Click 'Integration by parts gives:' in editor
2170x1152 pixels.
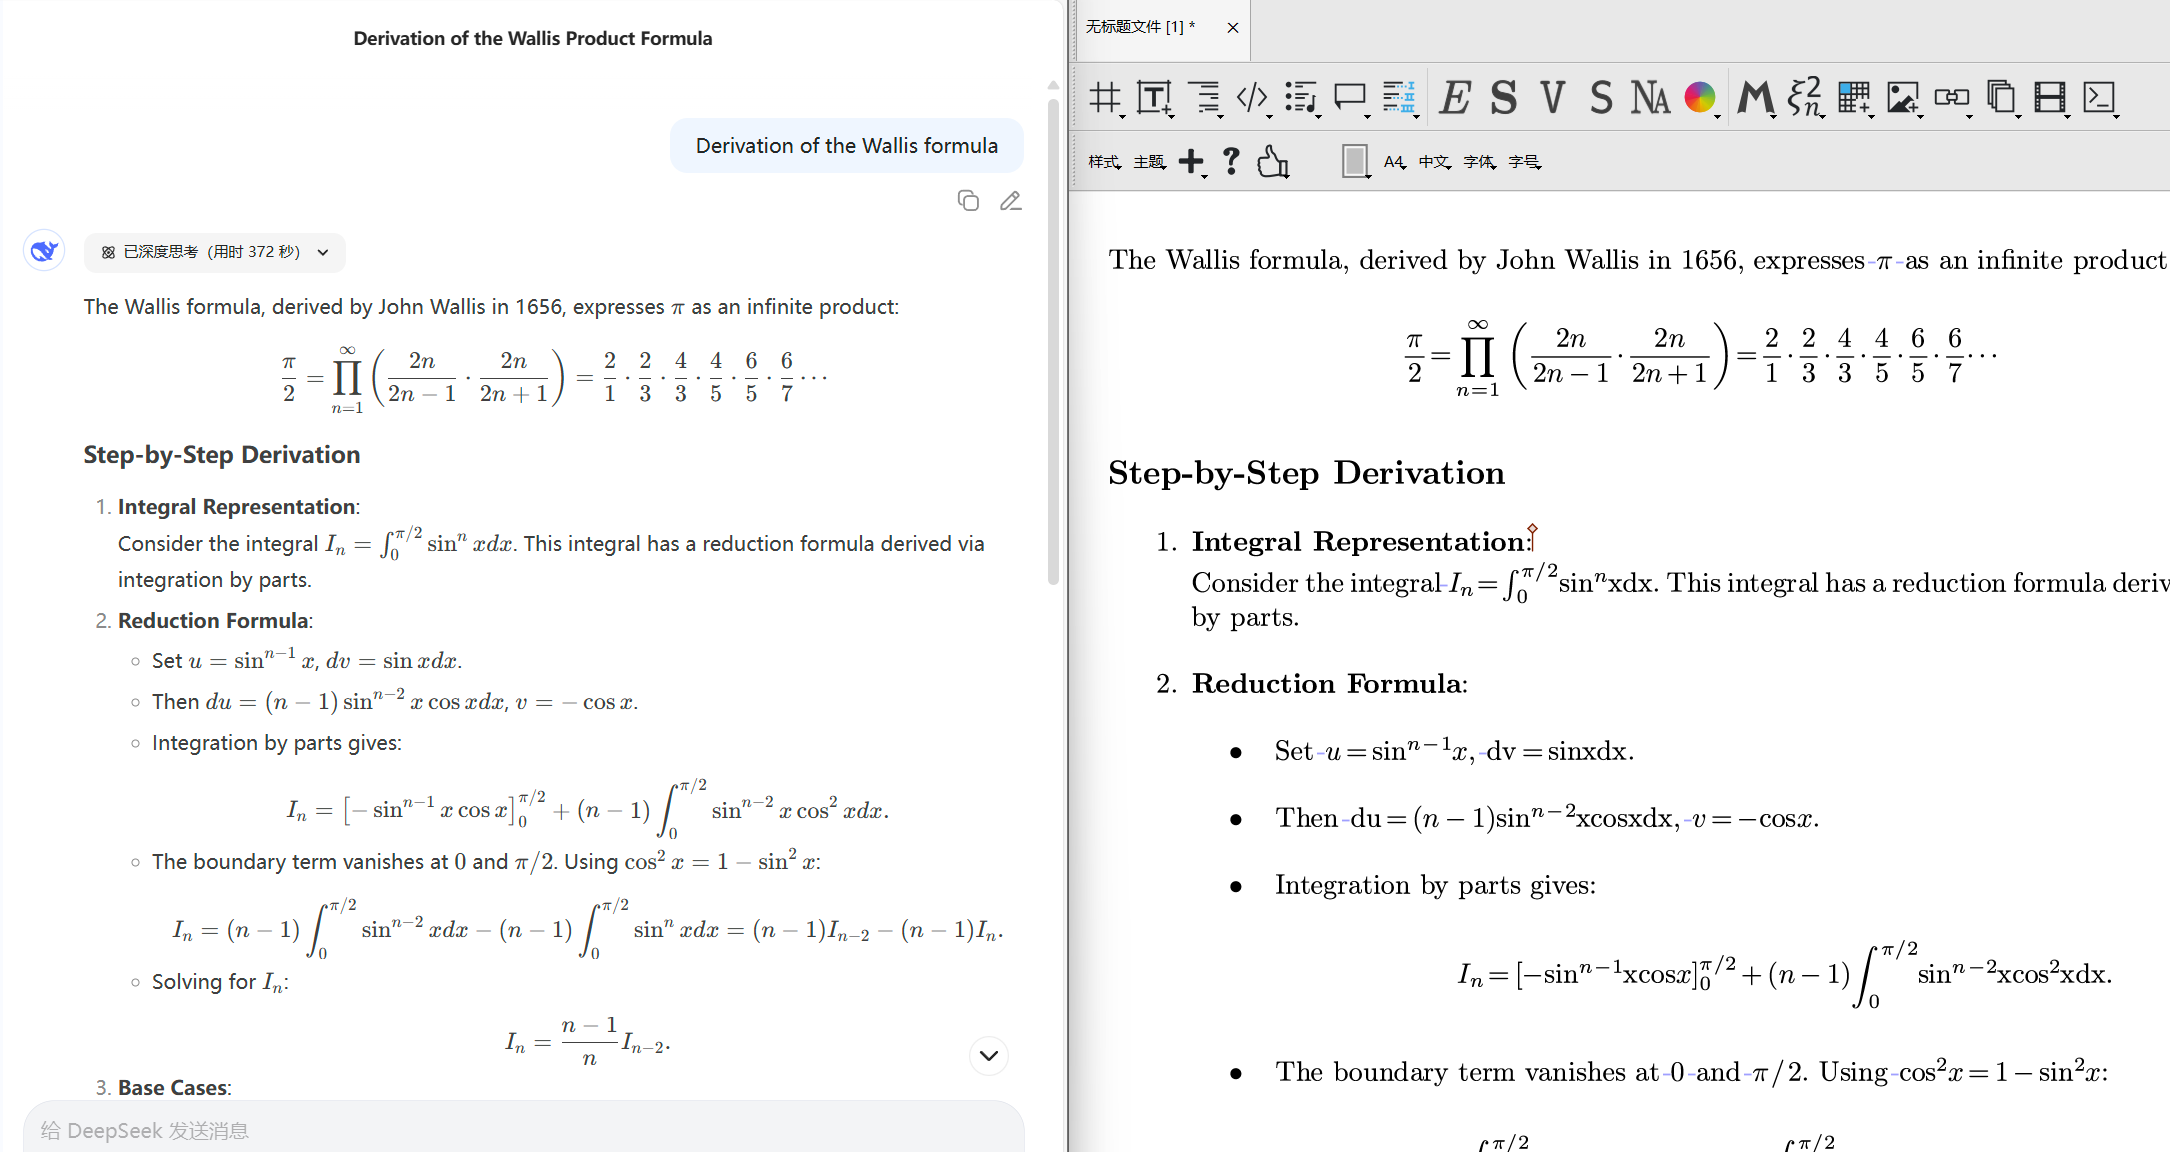point(1435,886)
